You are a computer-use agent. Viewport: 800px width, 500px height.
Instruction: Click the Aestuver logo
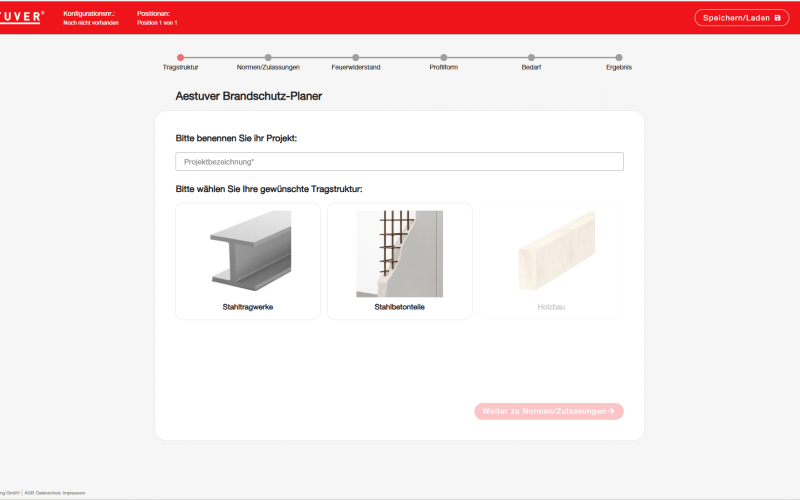pyautogui.click(x=21, y=17)
